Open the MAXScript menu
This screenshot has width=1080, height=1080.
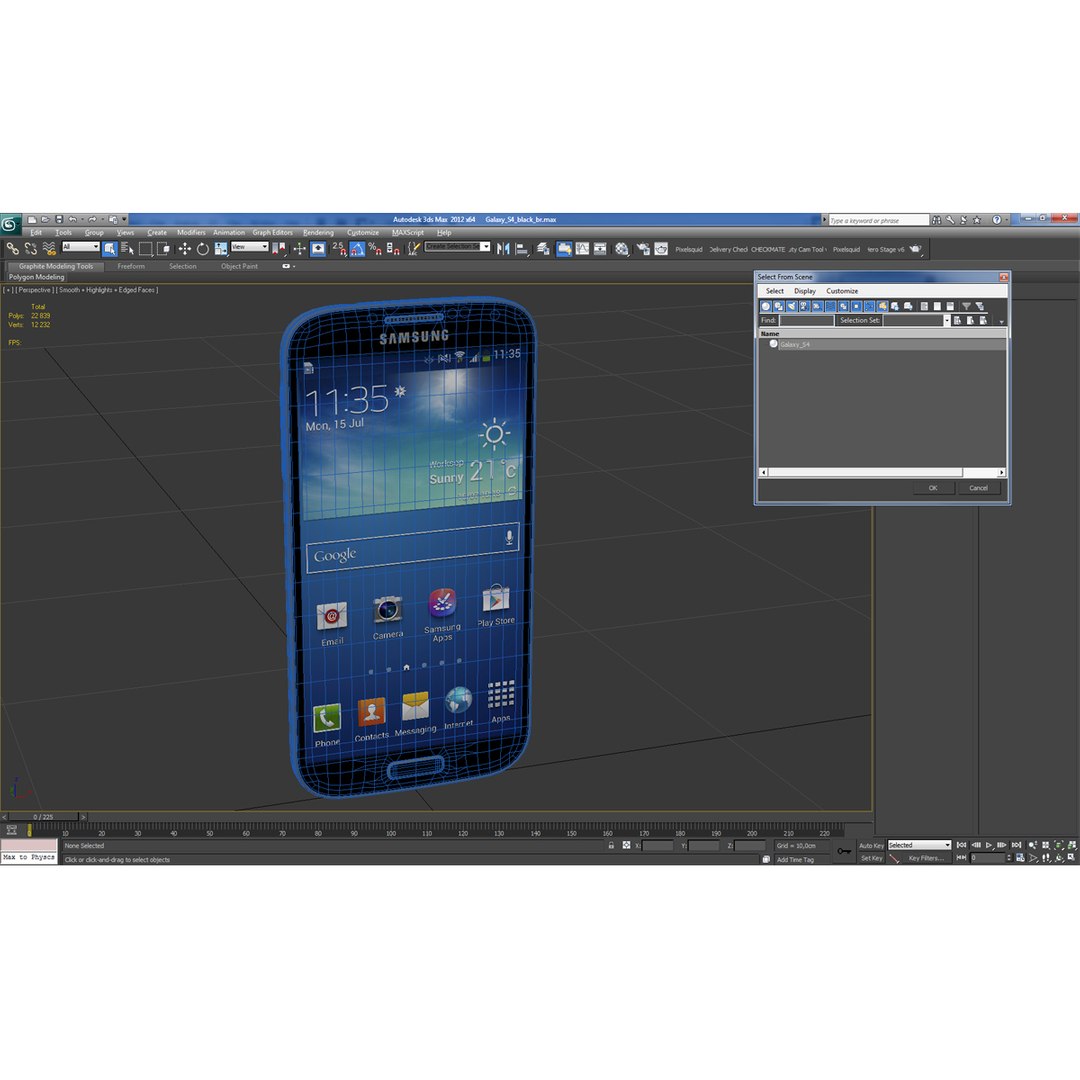pos(408,233)
